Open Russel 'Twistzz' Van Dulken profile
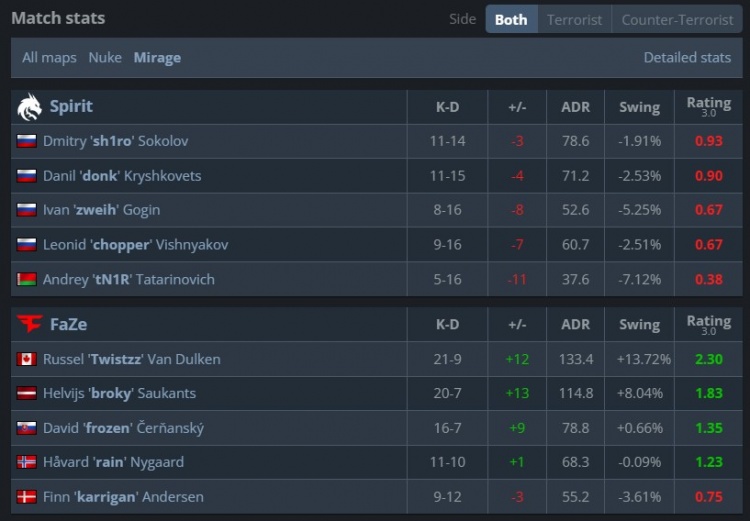Viewport: 750px width, 521px height. (x=131, y=359)
